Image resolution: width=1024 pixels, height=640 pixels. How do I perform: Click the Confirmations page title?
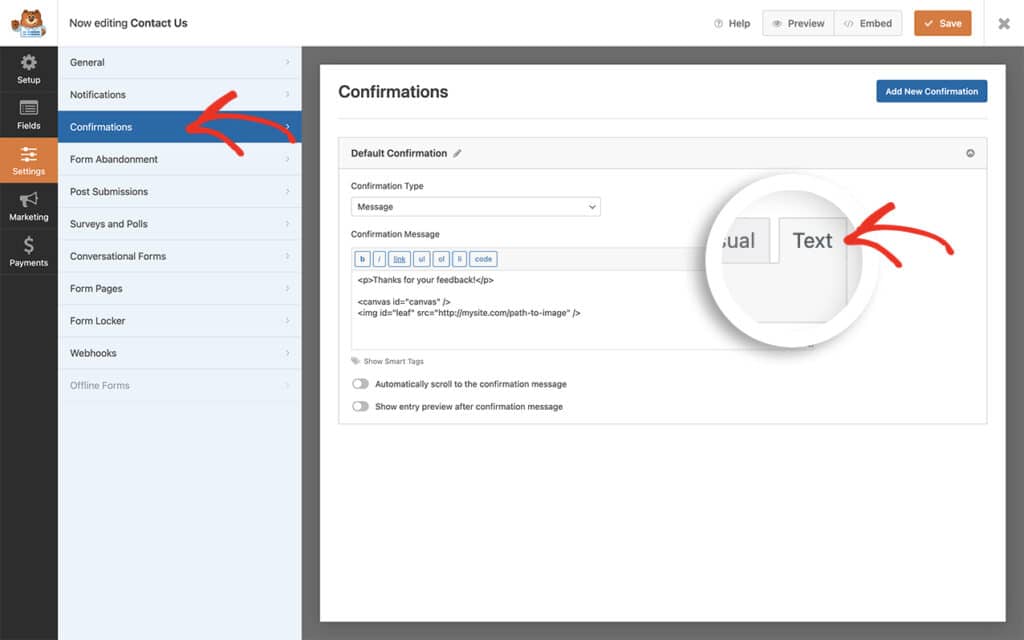393,91
